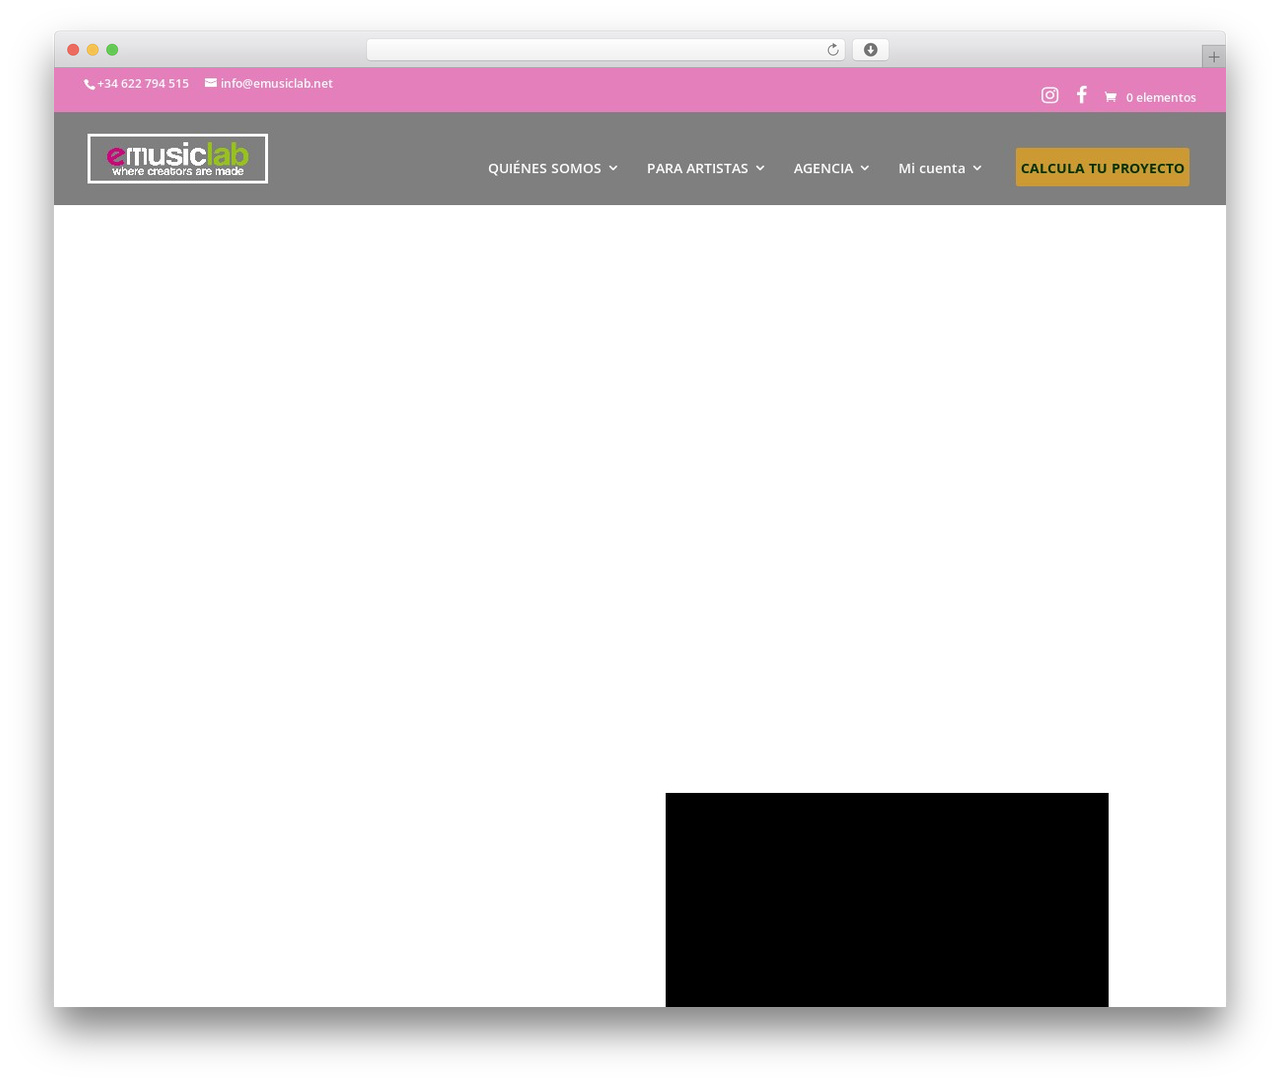Open the QUIÉNES SOMOS menu item
The width and height of the screenshot is (1280, 1084).
click(545, 168)
